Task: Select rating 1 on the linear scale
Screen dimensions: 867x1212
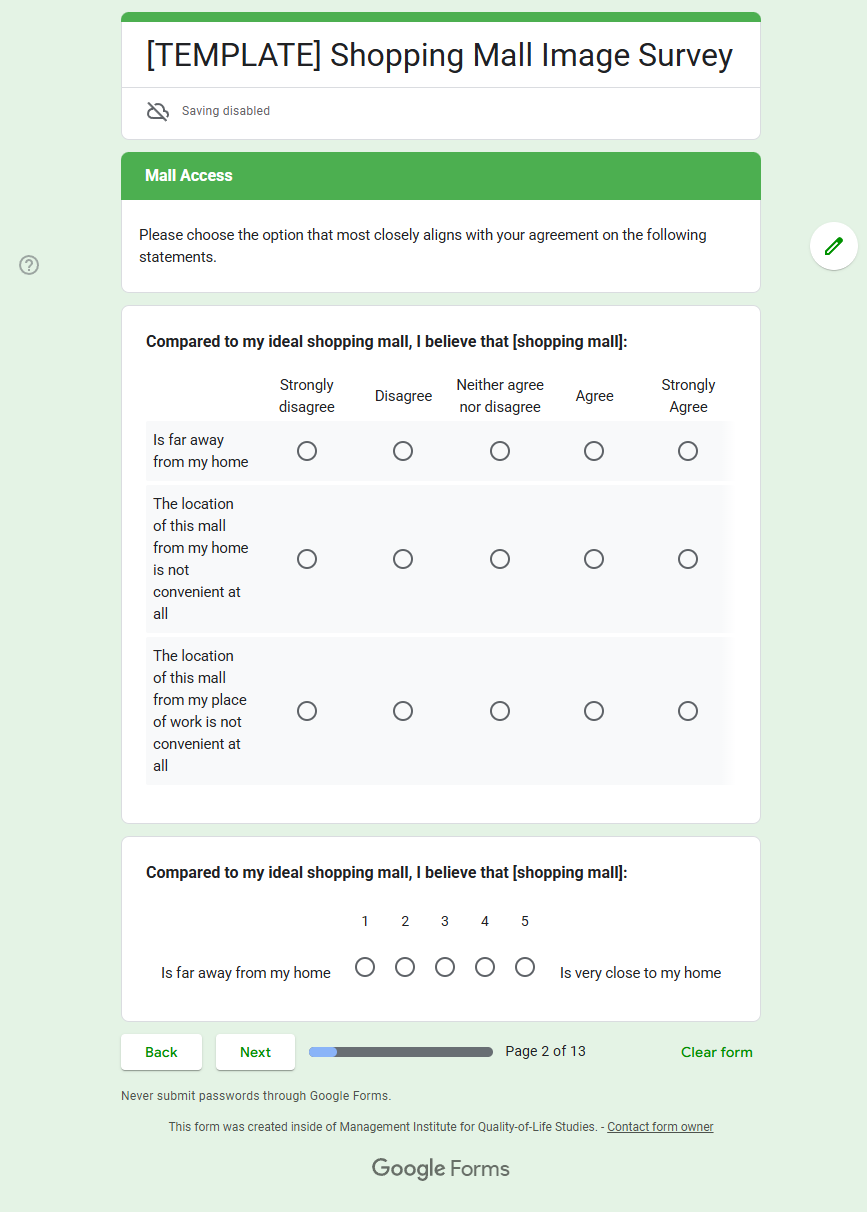Action: 365,967
